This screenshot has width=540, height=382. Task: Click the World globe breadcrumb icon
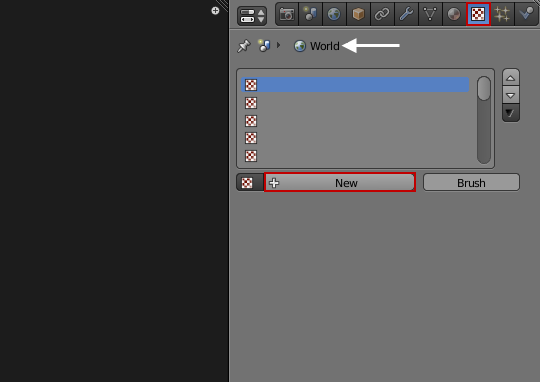click(x=300, y=46)
